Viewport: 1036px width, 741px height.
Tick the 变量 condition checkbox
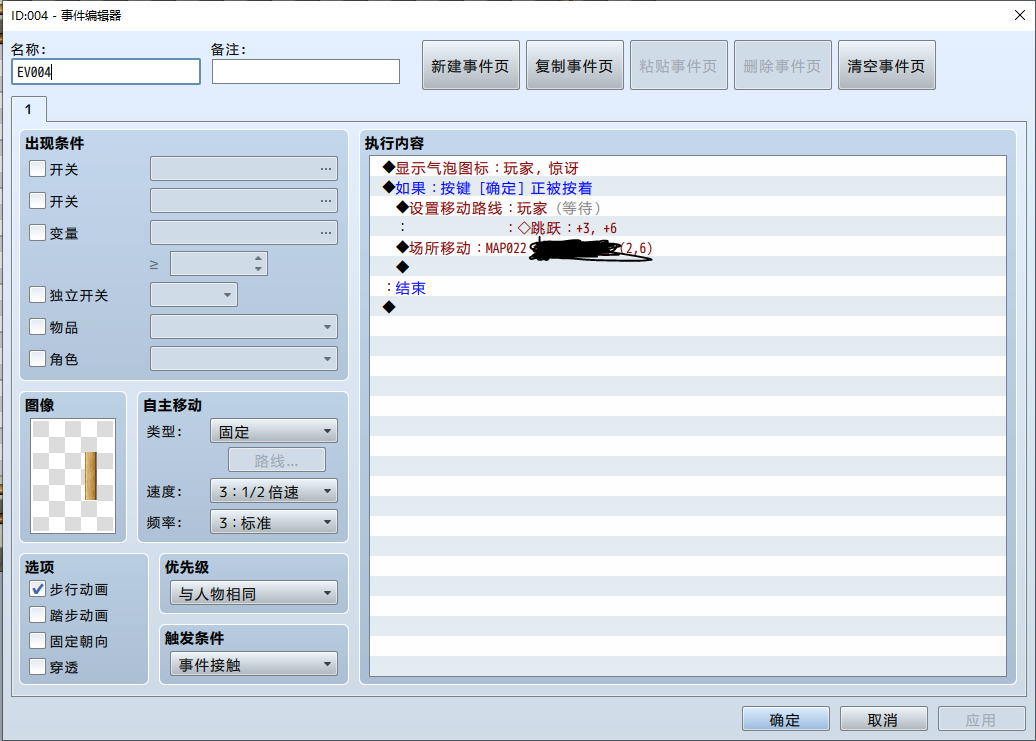pos(38,232)
